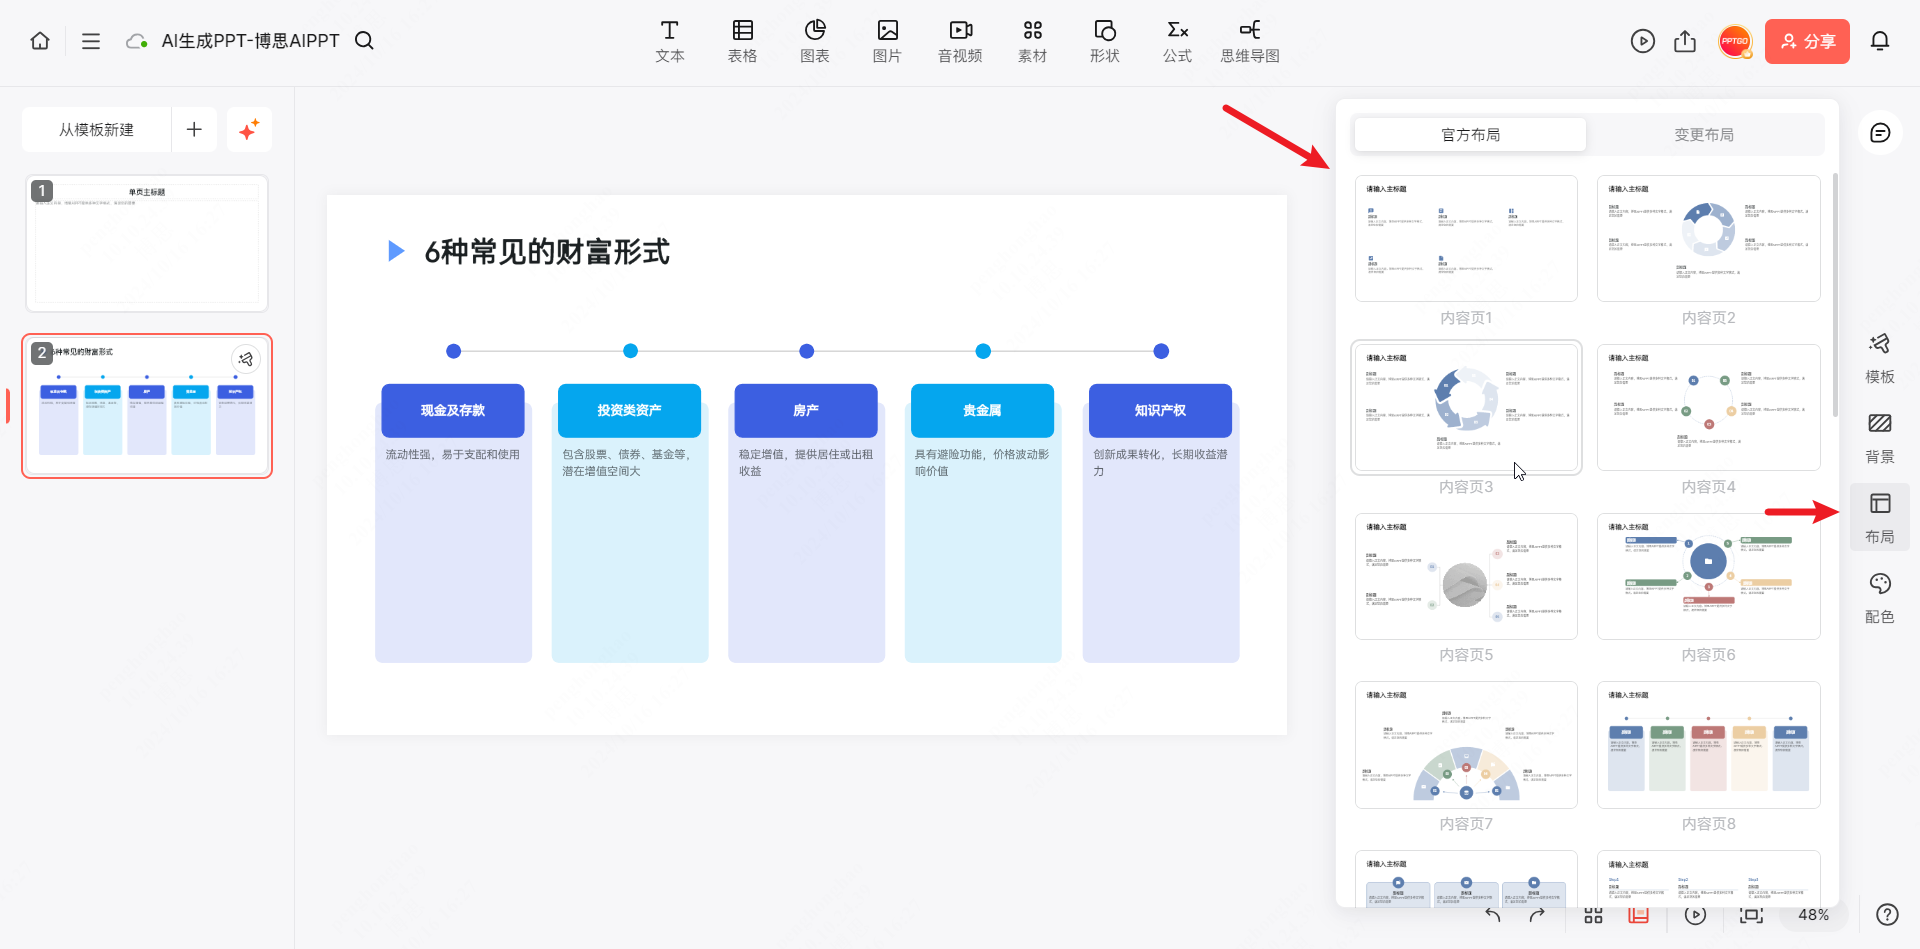Open the 48% zoom level dropdown
Image resolution: width=1920 pixels, height=949 pixels.
pos(1813,915)
